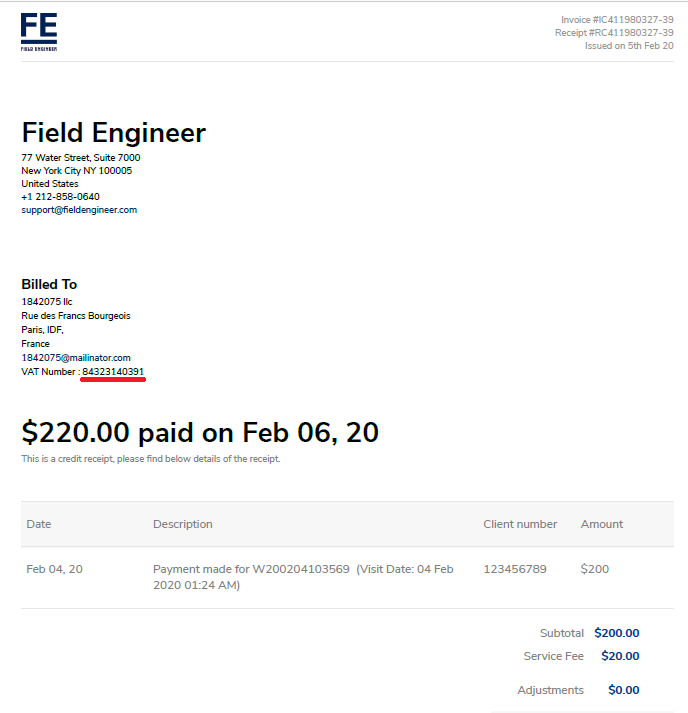
Task: Click the Description column header
Action: (183, 524)
